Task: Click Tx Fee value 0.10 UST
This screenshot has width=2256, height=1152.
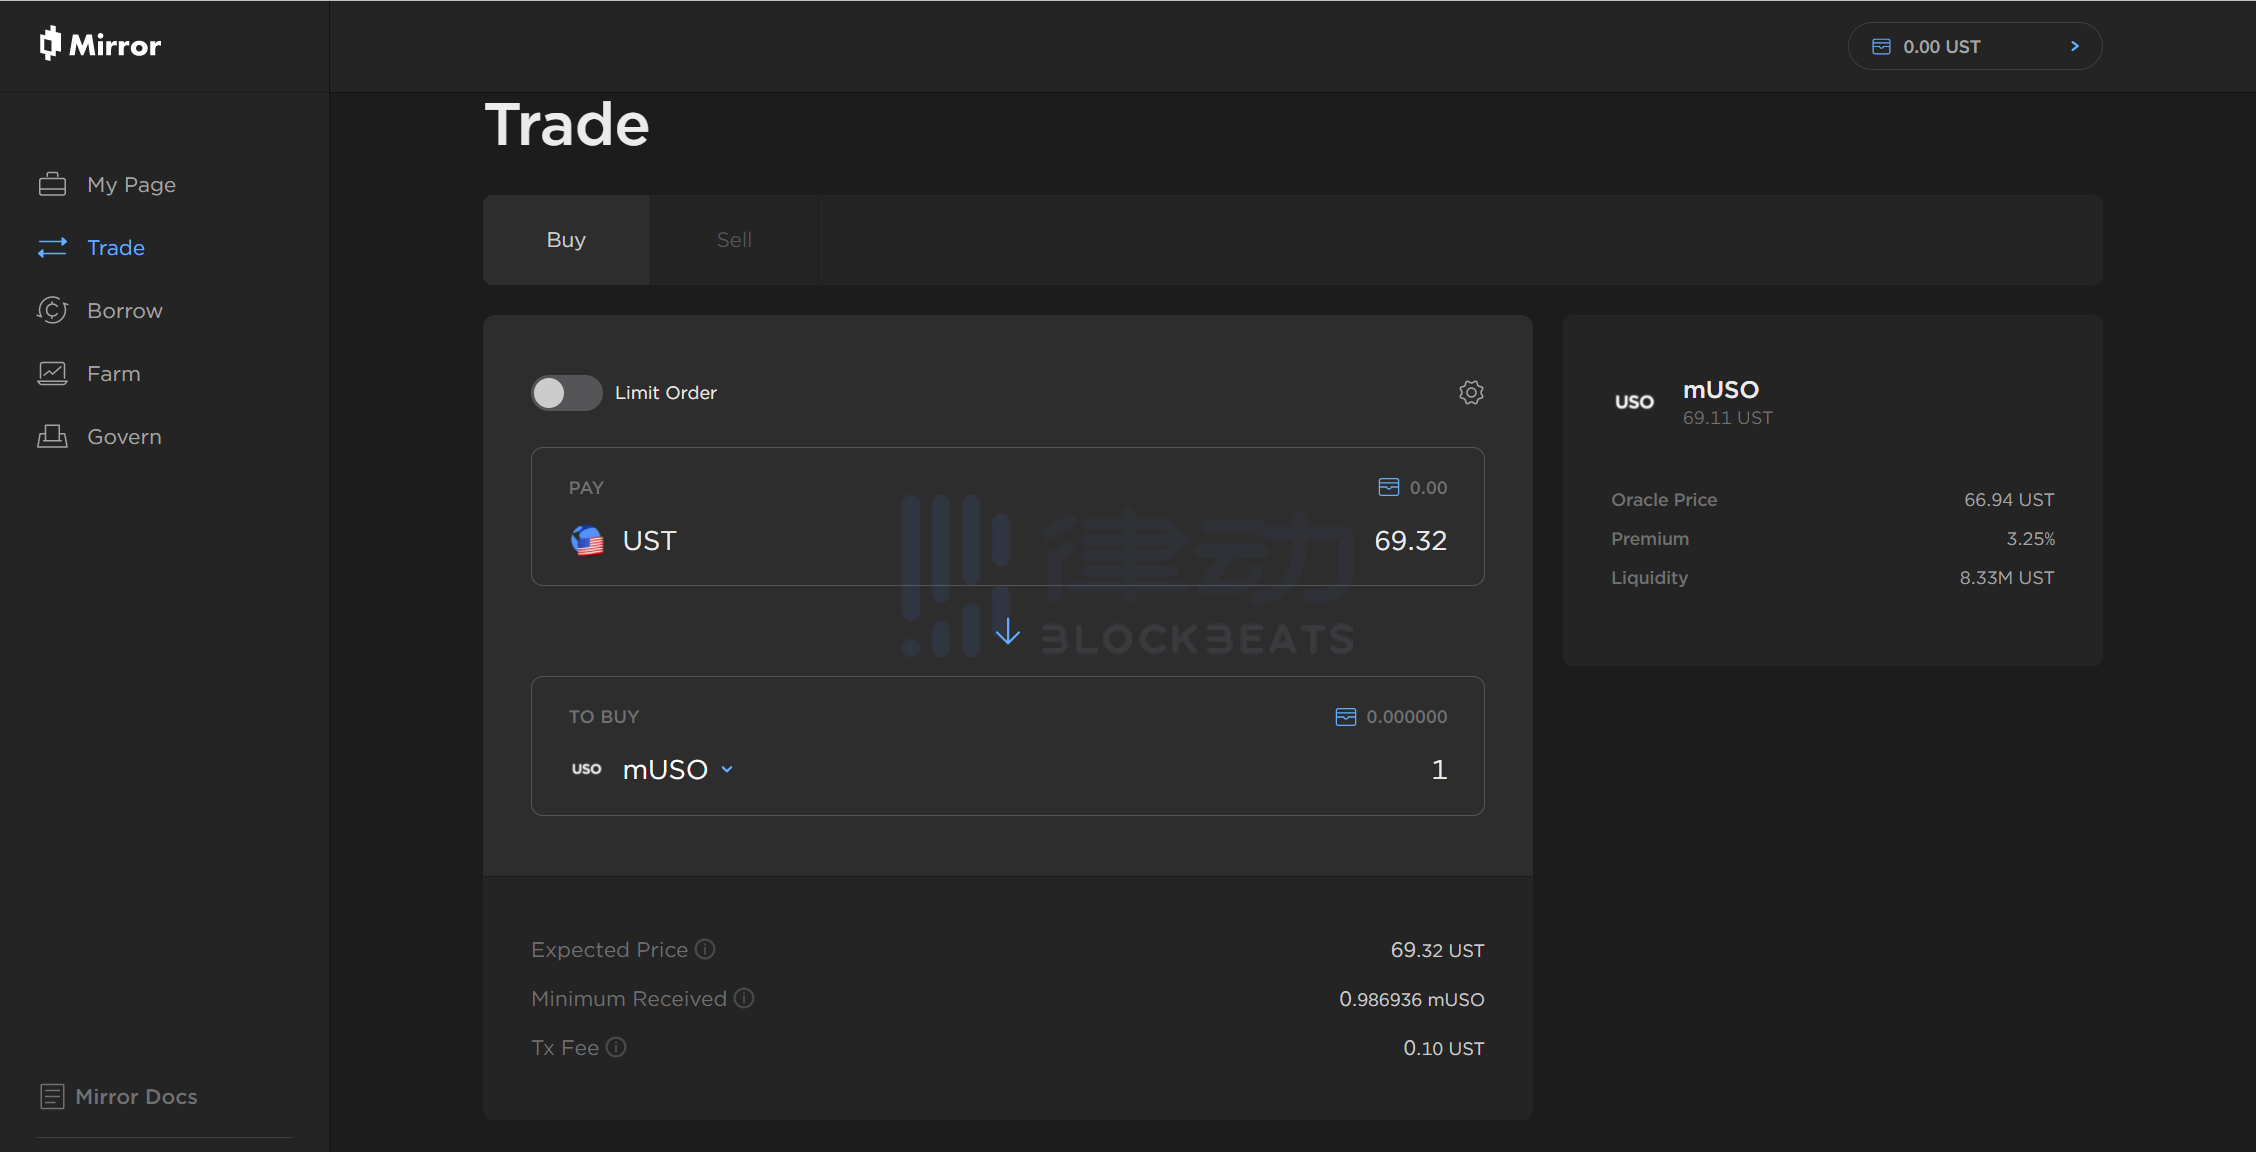Action: [1443, 1048]
